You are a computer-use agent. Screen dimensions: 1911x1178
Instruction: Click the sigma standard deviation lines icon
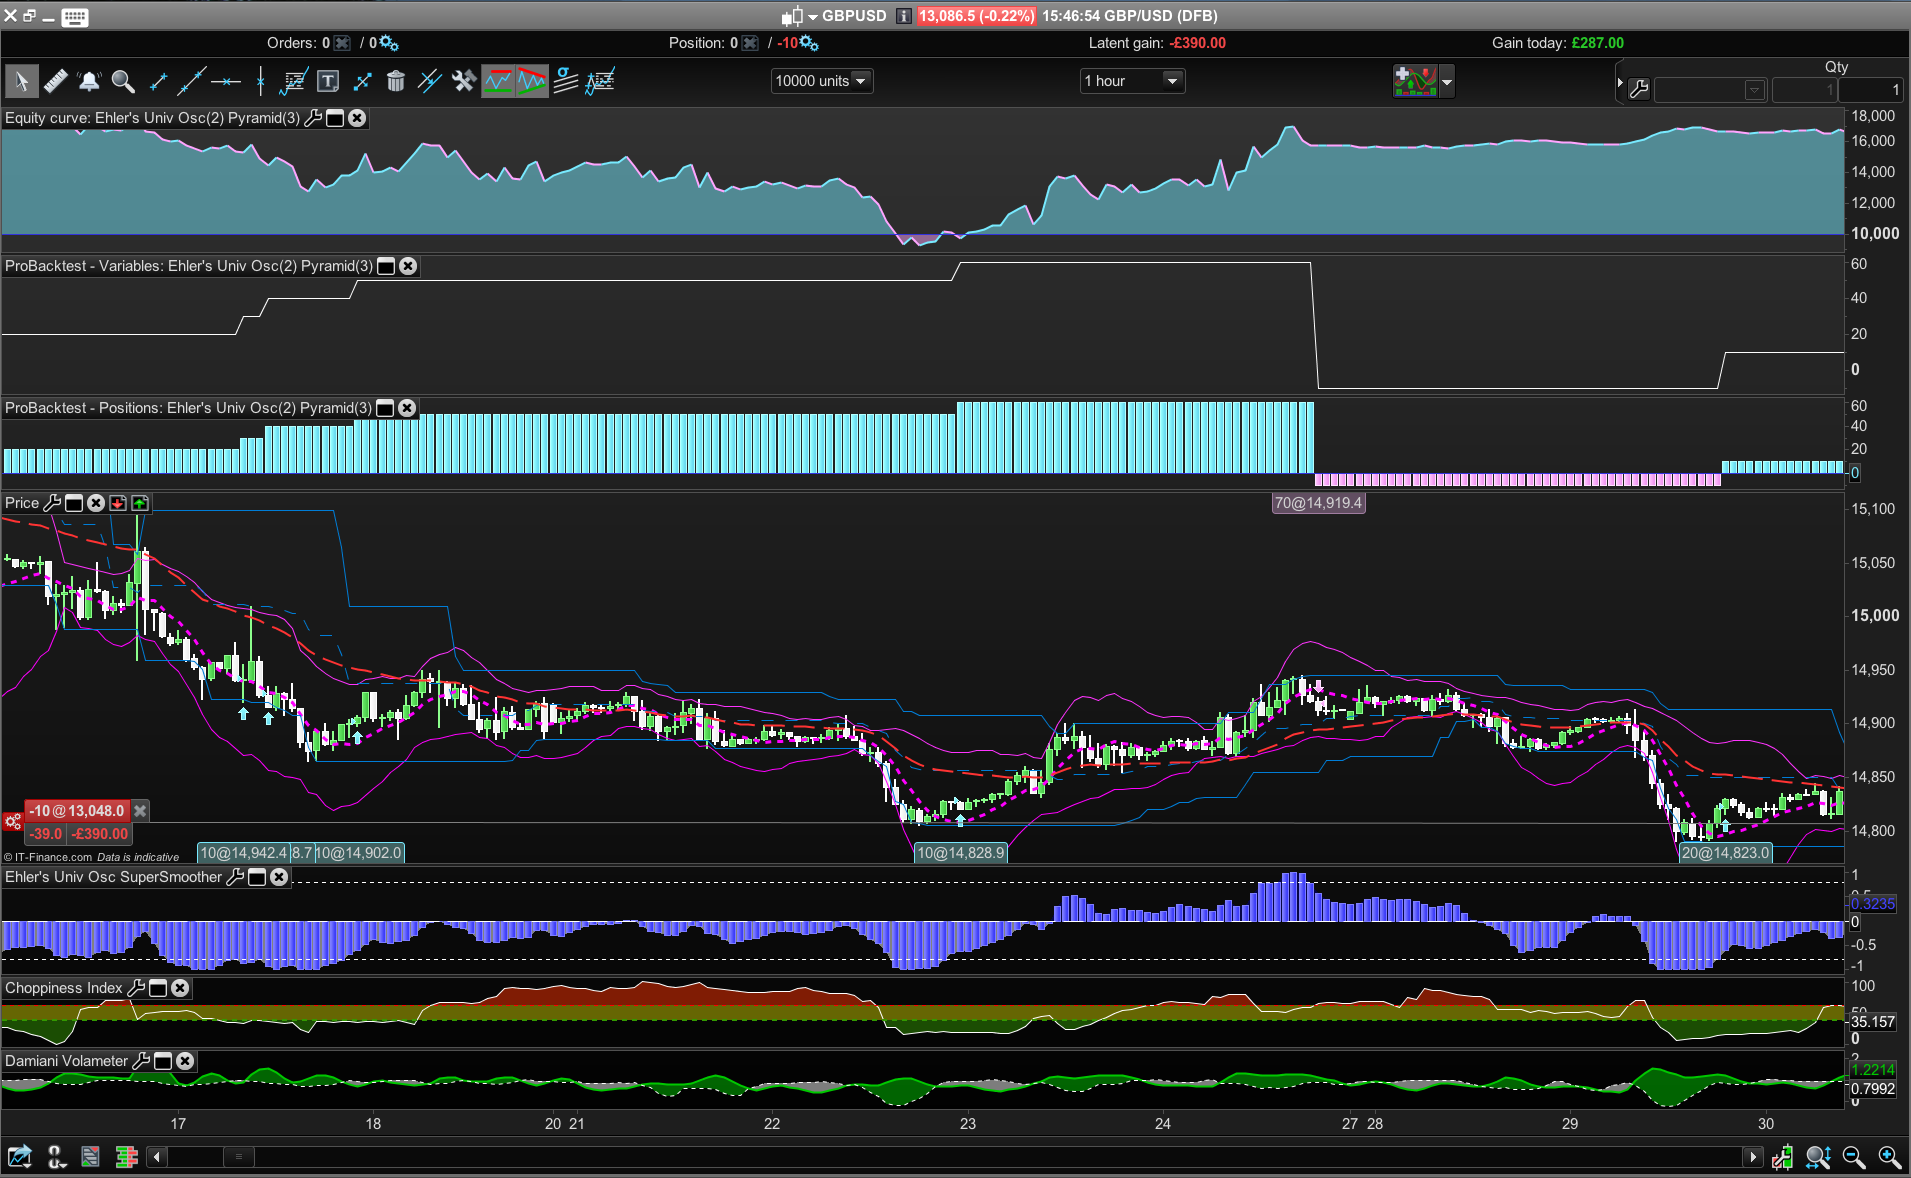click(x=566, y=81)
